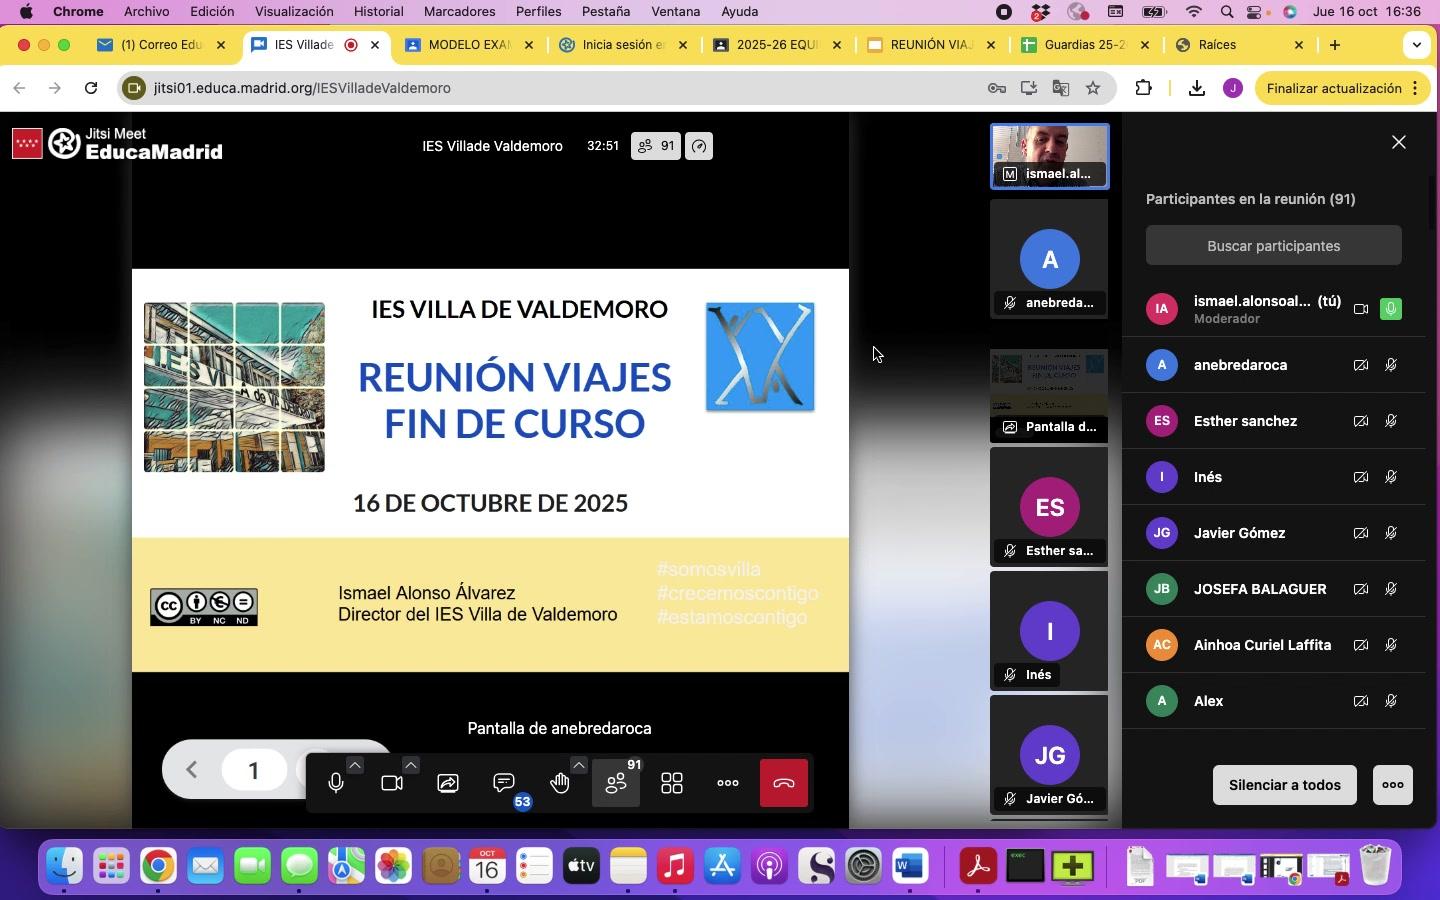This screenshot has height=900, width=1440.
Task: Start screen sharing from the toolbar
Action: tap(448, 783)
